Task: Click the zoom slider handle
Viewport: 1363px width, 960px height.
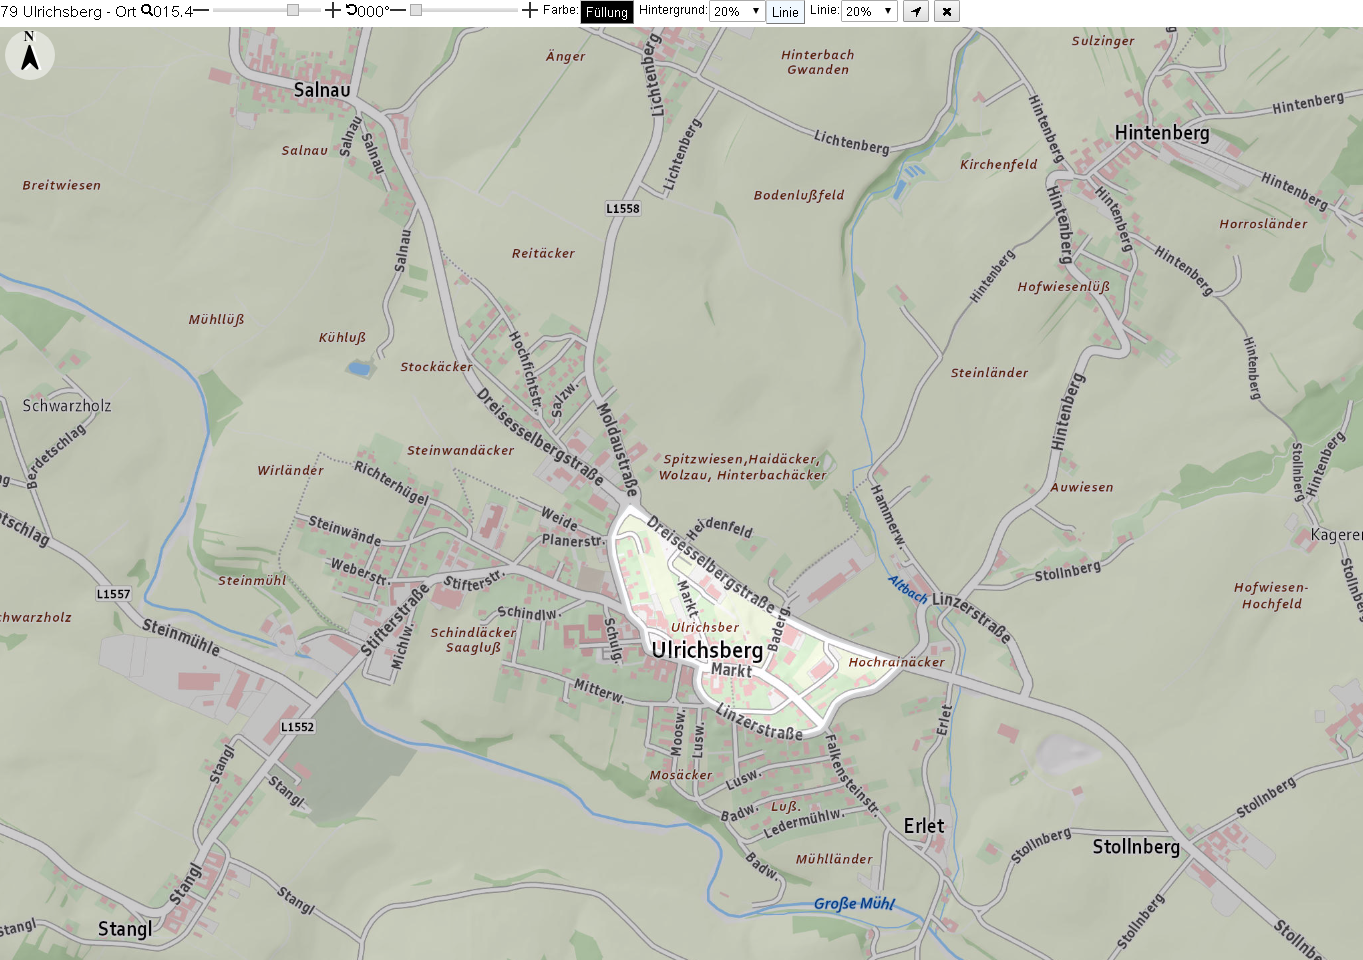Action: [293, 10]
